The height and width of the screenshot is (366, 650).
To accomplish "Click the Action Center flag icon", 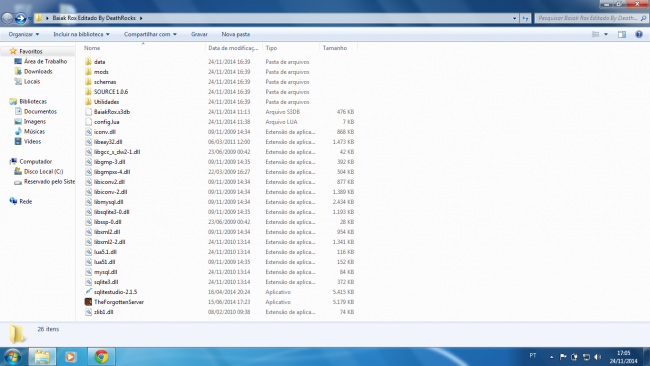I will [563, 356].
